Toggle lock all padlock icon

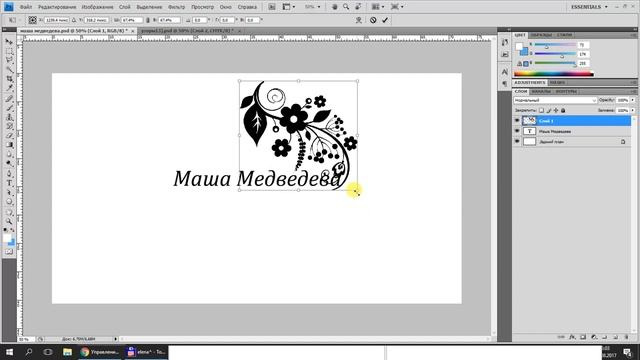click(x=563, y=110)
